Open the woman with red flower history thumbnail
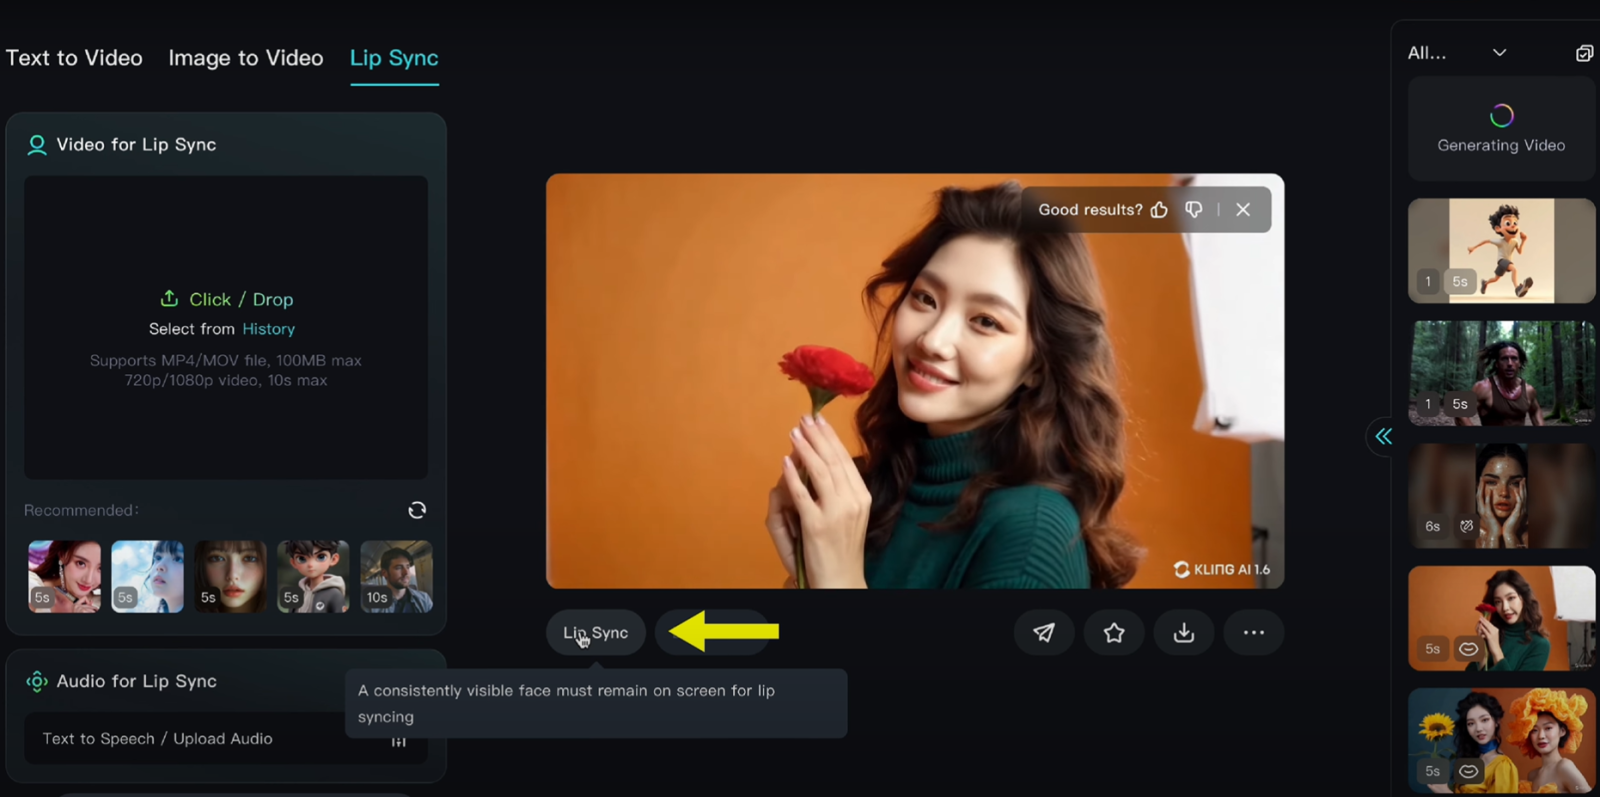The height and width of the screenshot is (797, 1600). pos(1501,618)
